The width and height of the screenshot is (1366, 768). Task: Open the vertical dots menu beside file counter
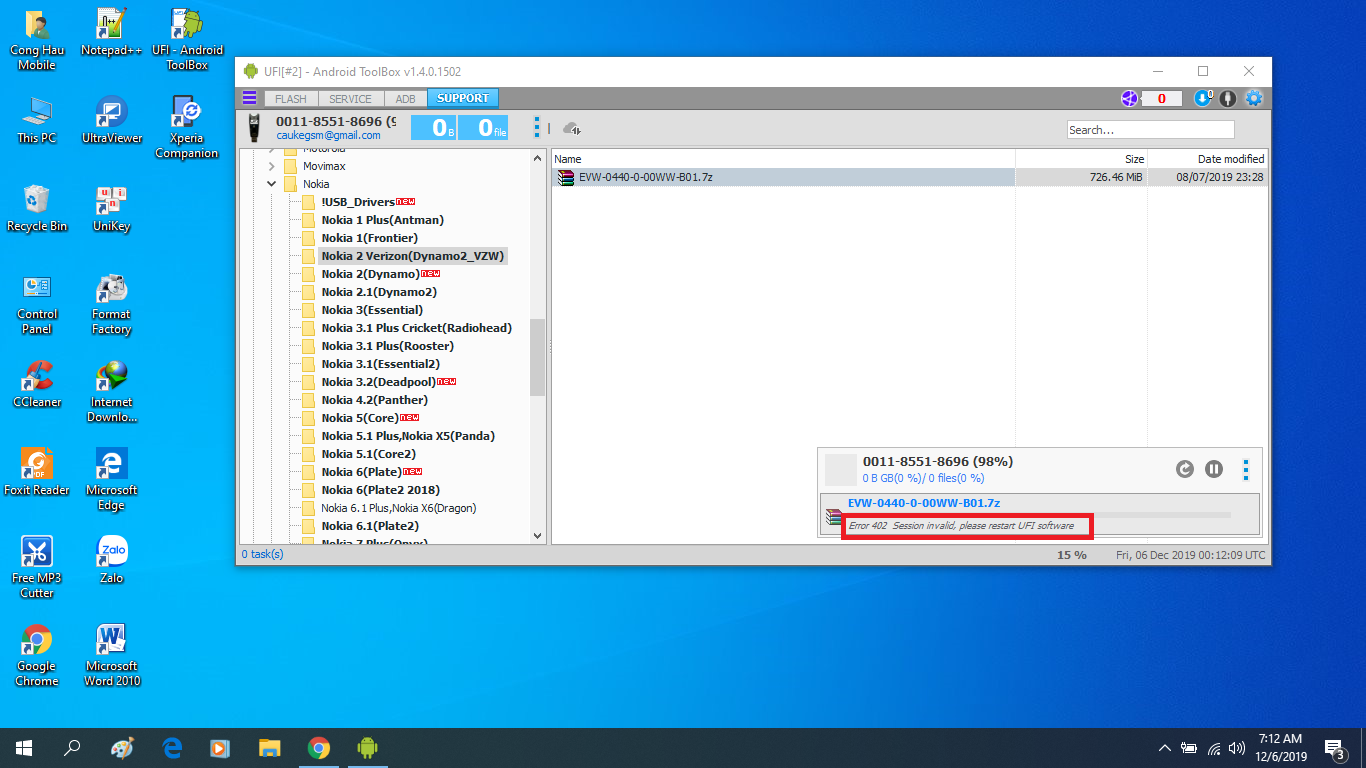click(x=537, y=127)
